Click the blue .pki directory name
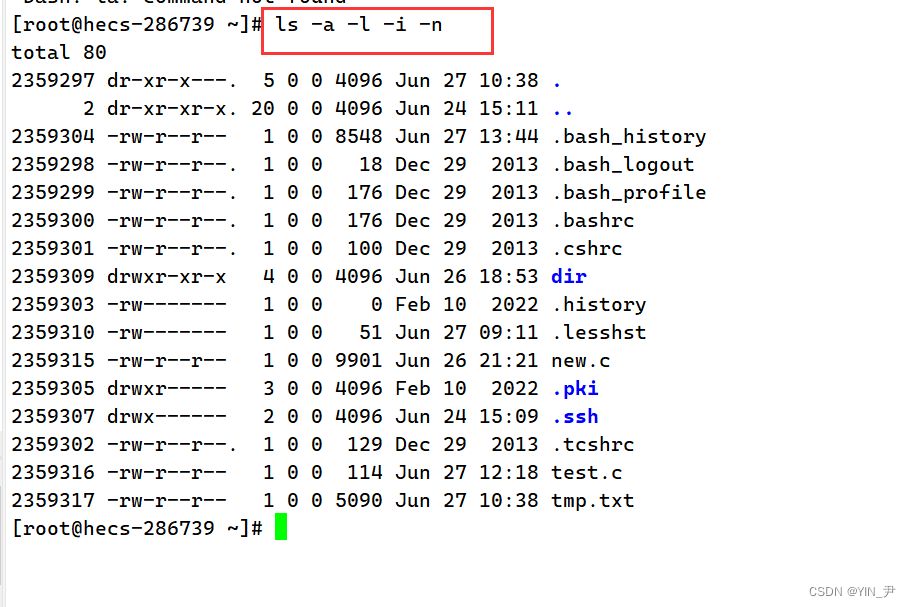The width and height of the screenshot is (911, 607). pos(574,388)
